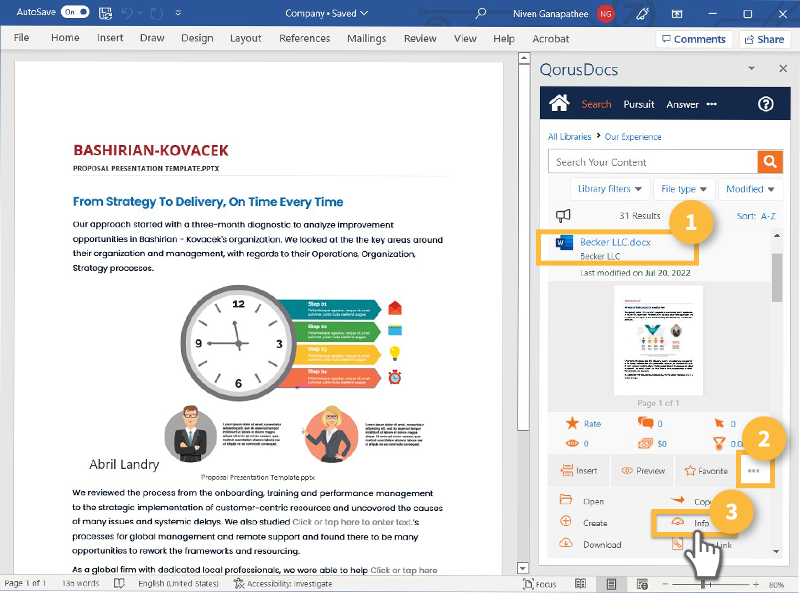This screenshot has height=593, width=800.
Task: Click the Focus mode button
Action: pos(539,584)
